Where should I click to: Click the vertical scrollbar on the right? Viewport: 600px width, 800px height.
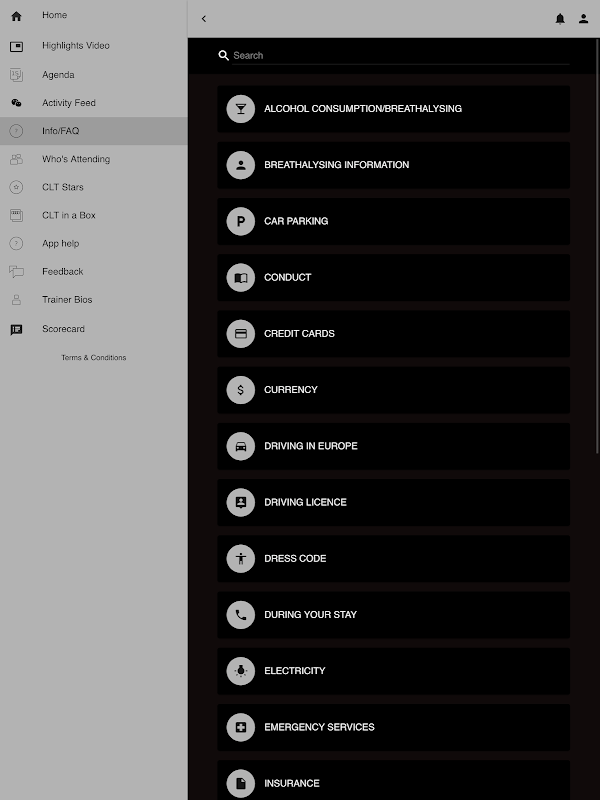click(597, 250)
